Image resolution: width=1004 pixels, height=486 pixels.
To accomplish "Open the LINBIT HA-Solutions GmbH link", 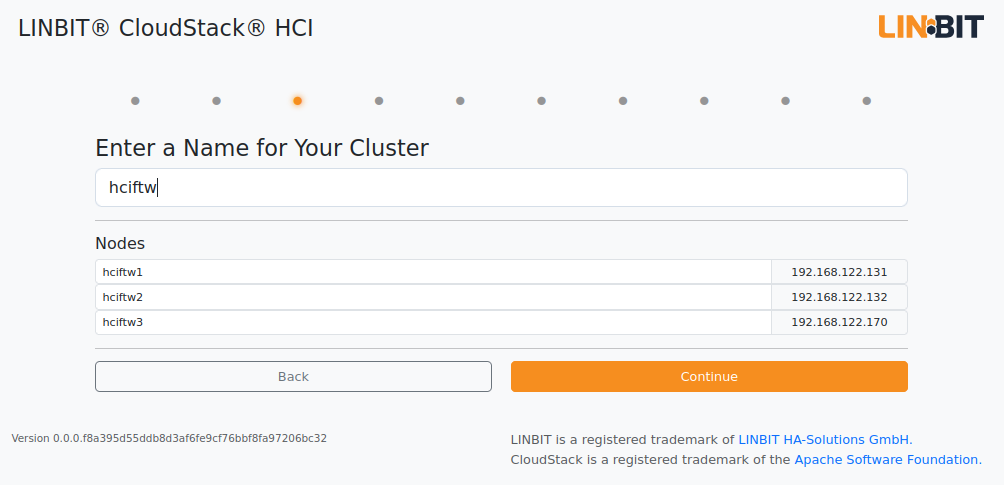I will [825, 440].
